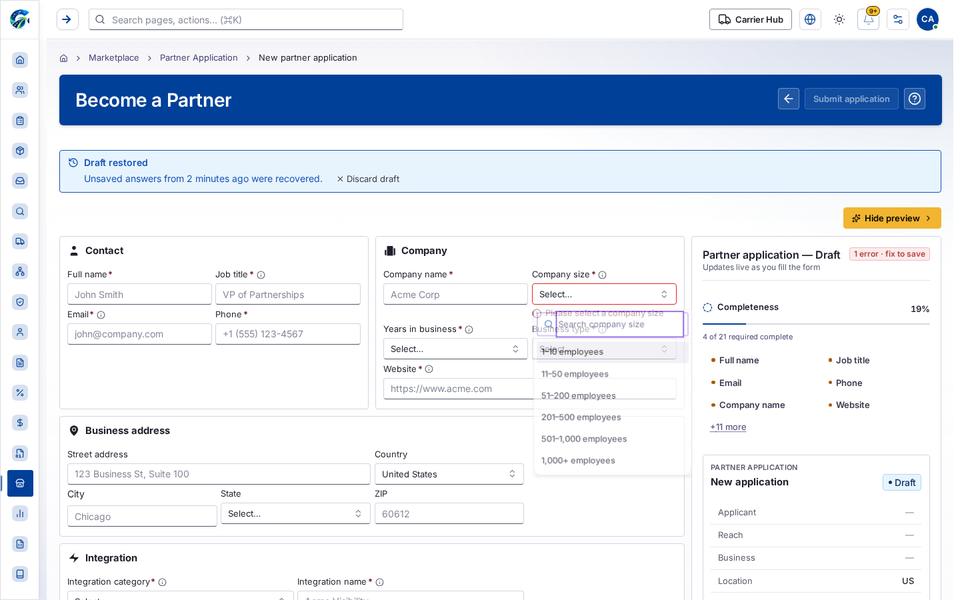Viewport: 960px width, 600px height.
Task: Open the magnifier search icon in sidebar
Action: click(20, 211)
